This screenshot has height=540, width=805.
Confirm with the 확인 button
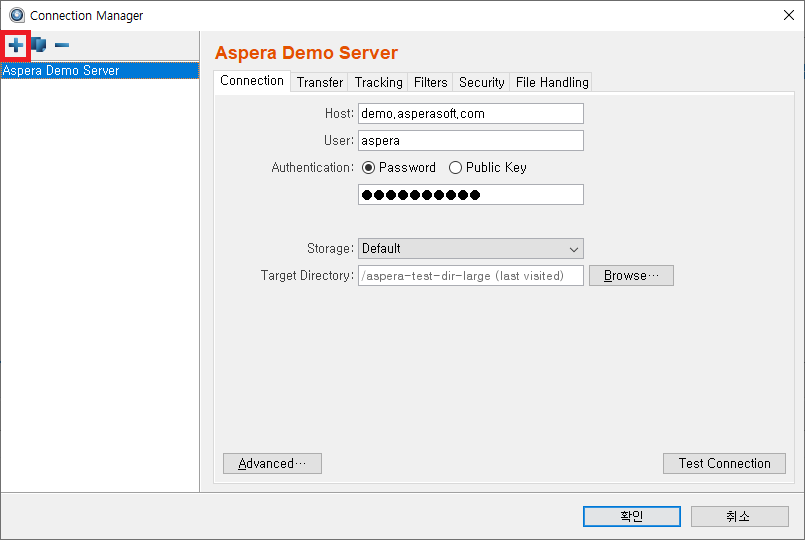pos(631,516)
